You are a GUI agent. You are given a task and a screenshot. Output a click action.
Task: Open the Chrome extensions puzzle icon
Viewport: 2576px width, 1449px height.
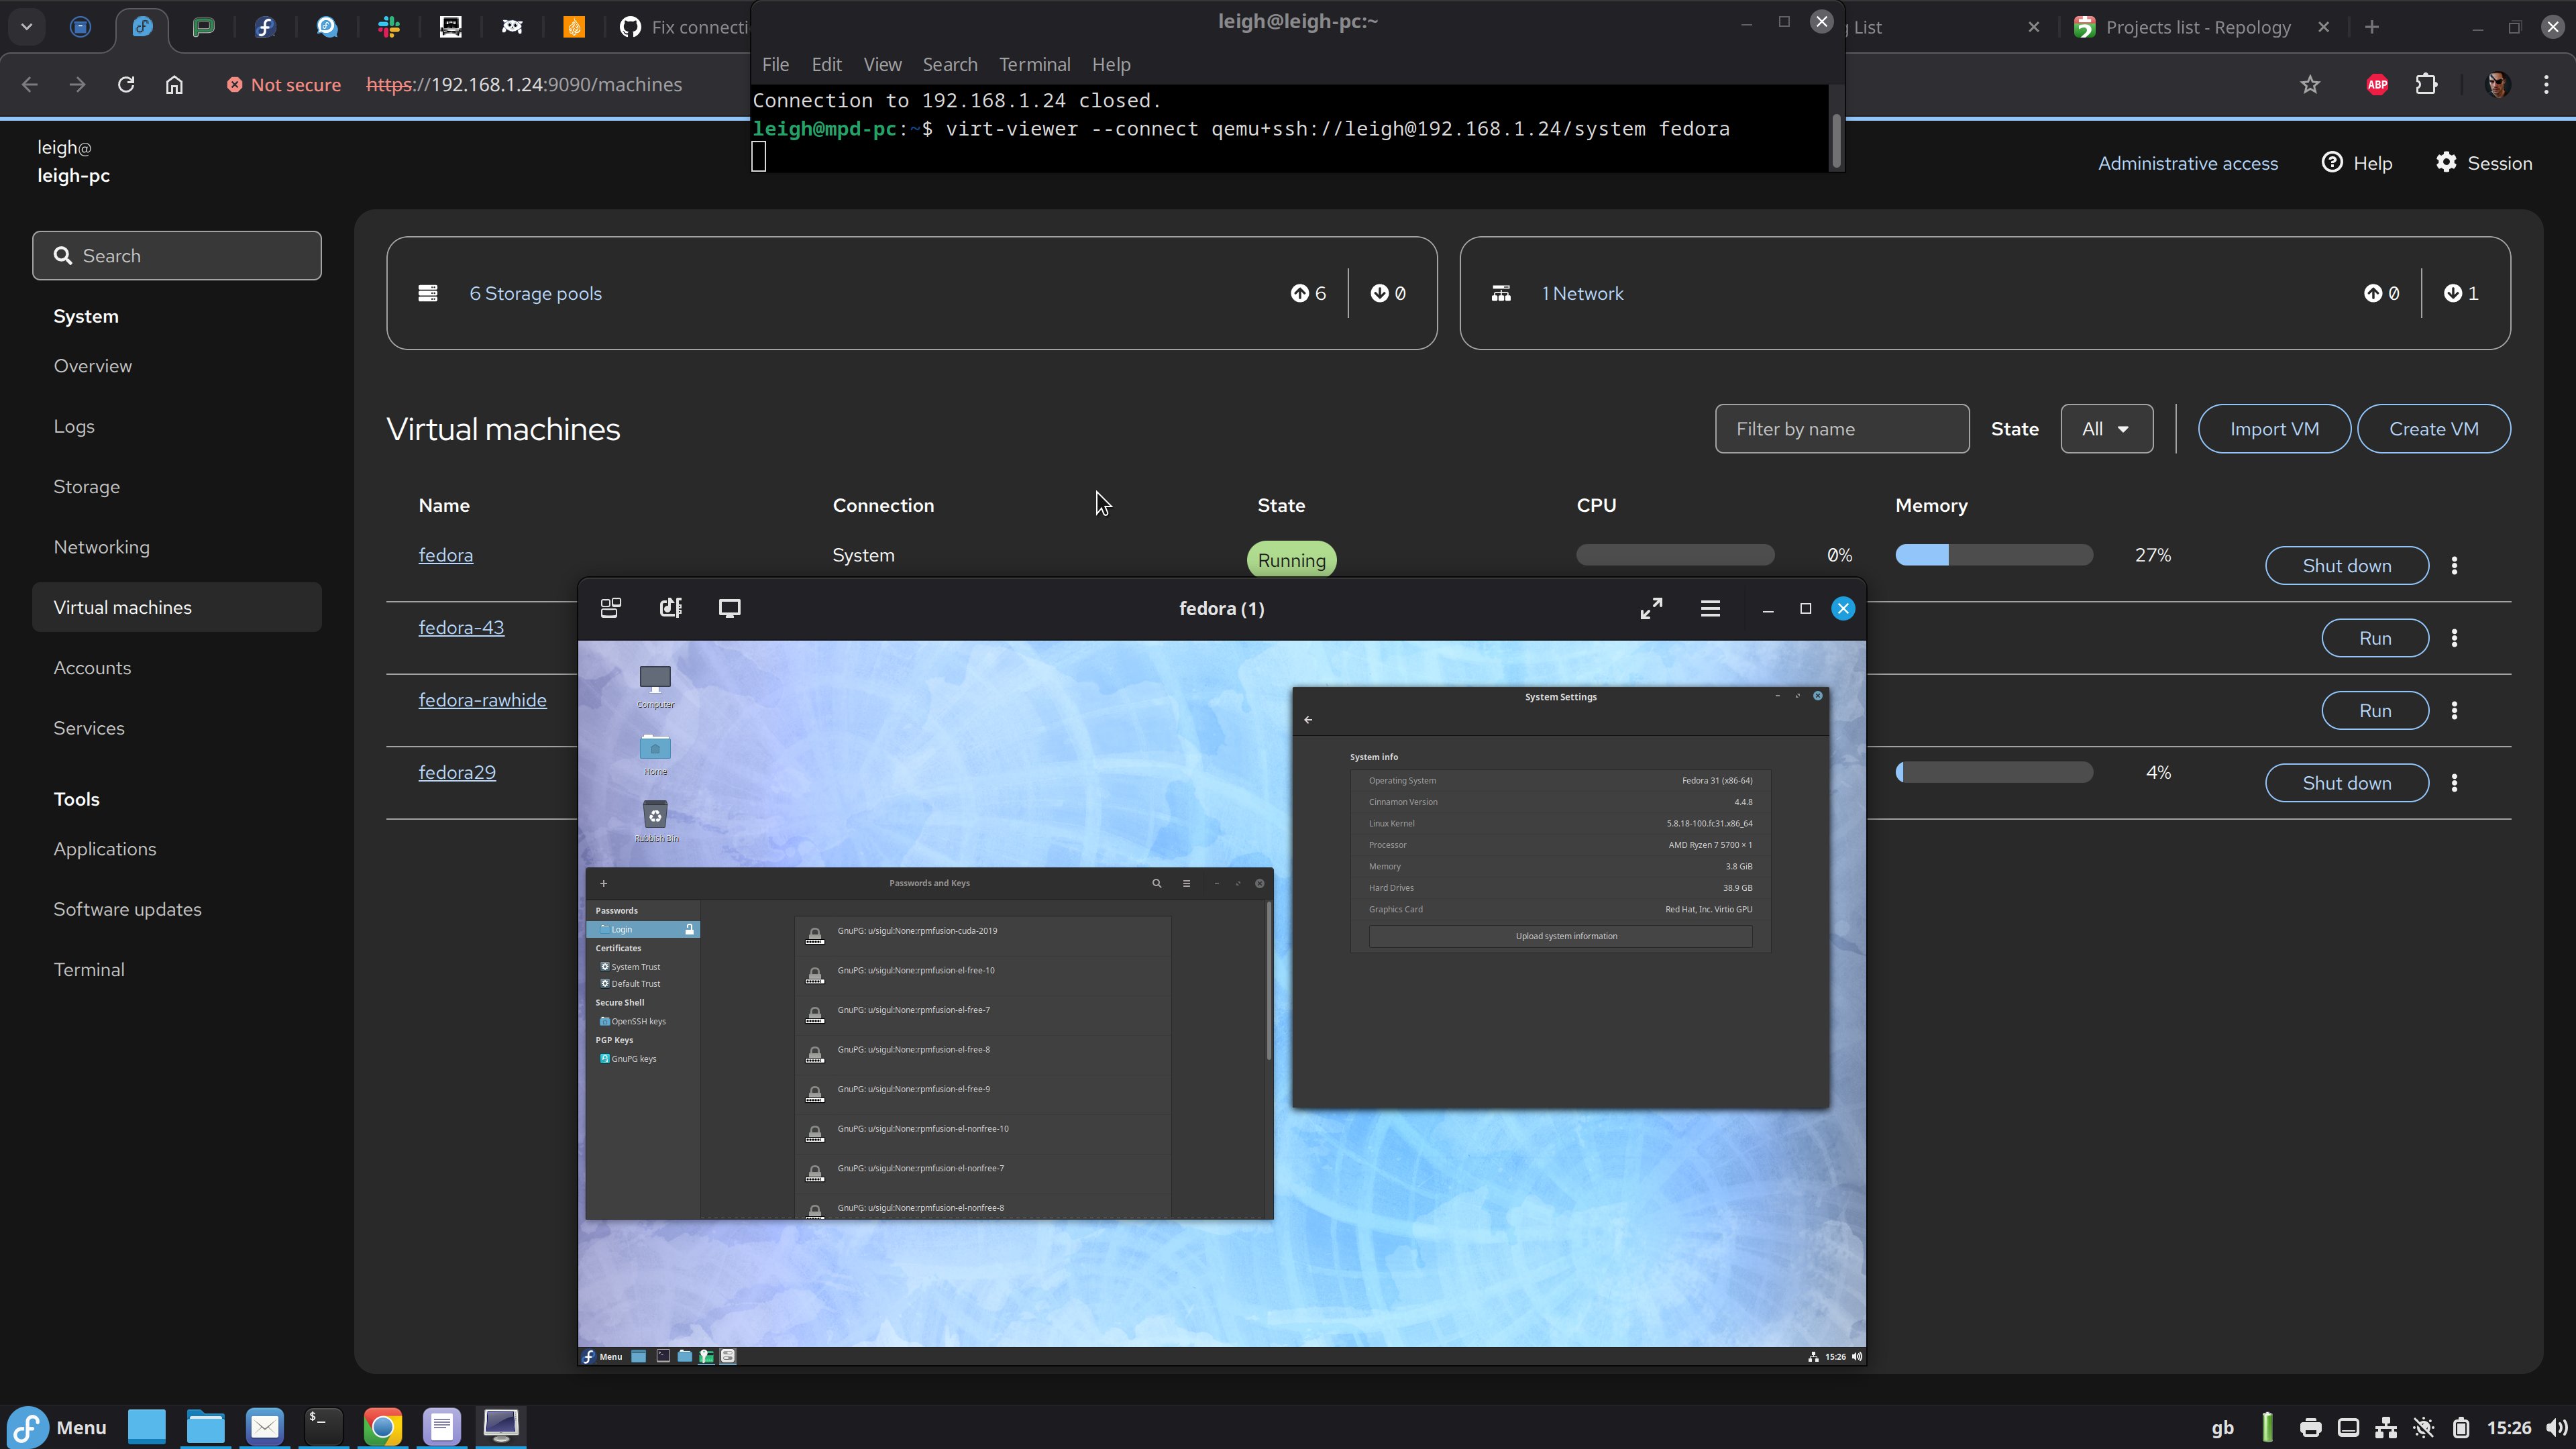tap(2427, 85)
